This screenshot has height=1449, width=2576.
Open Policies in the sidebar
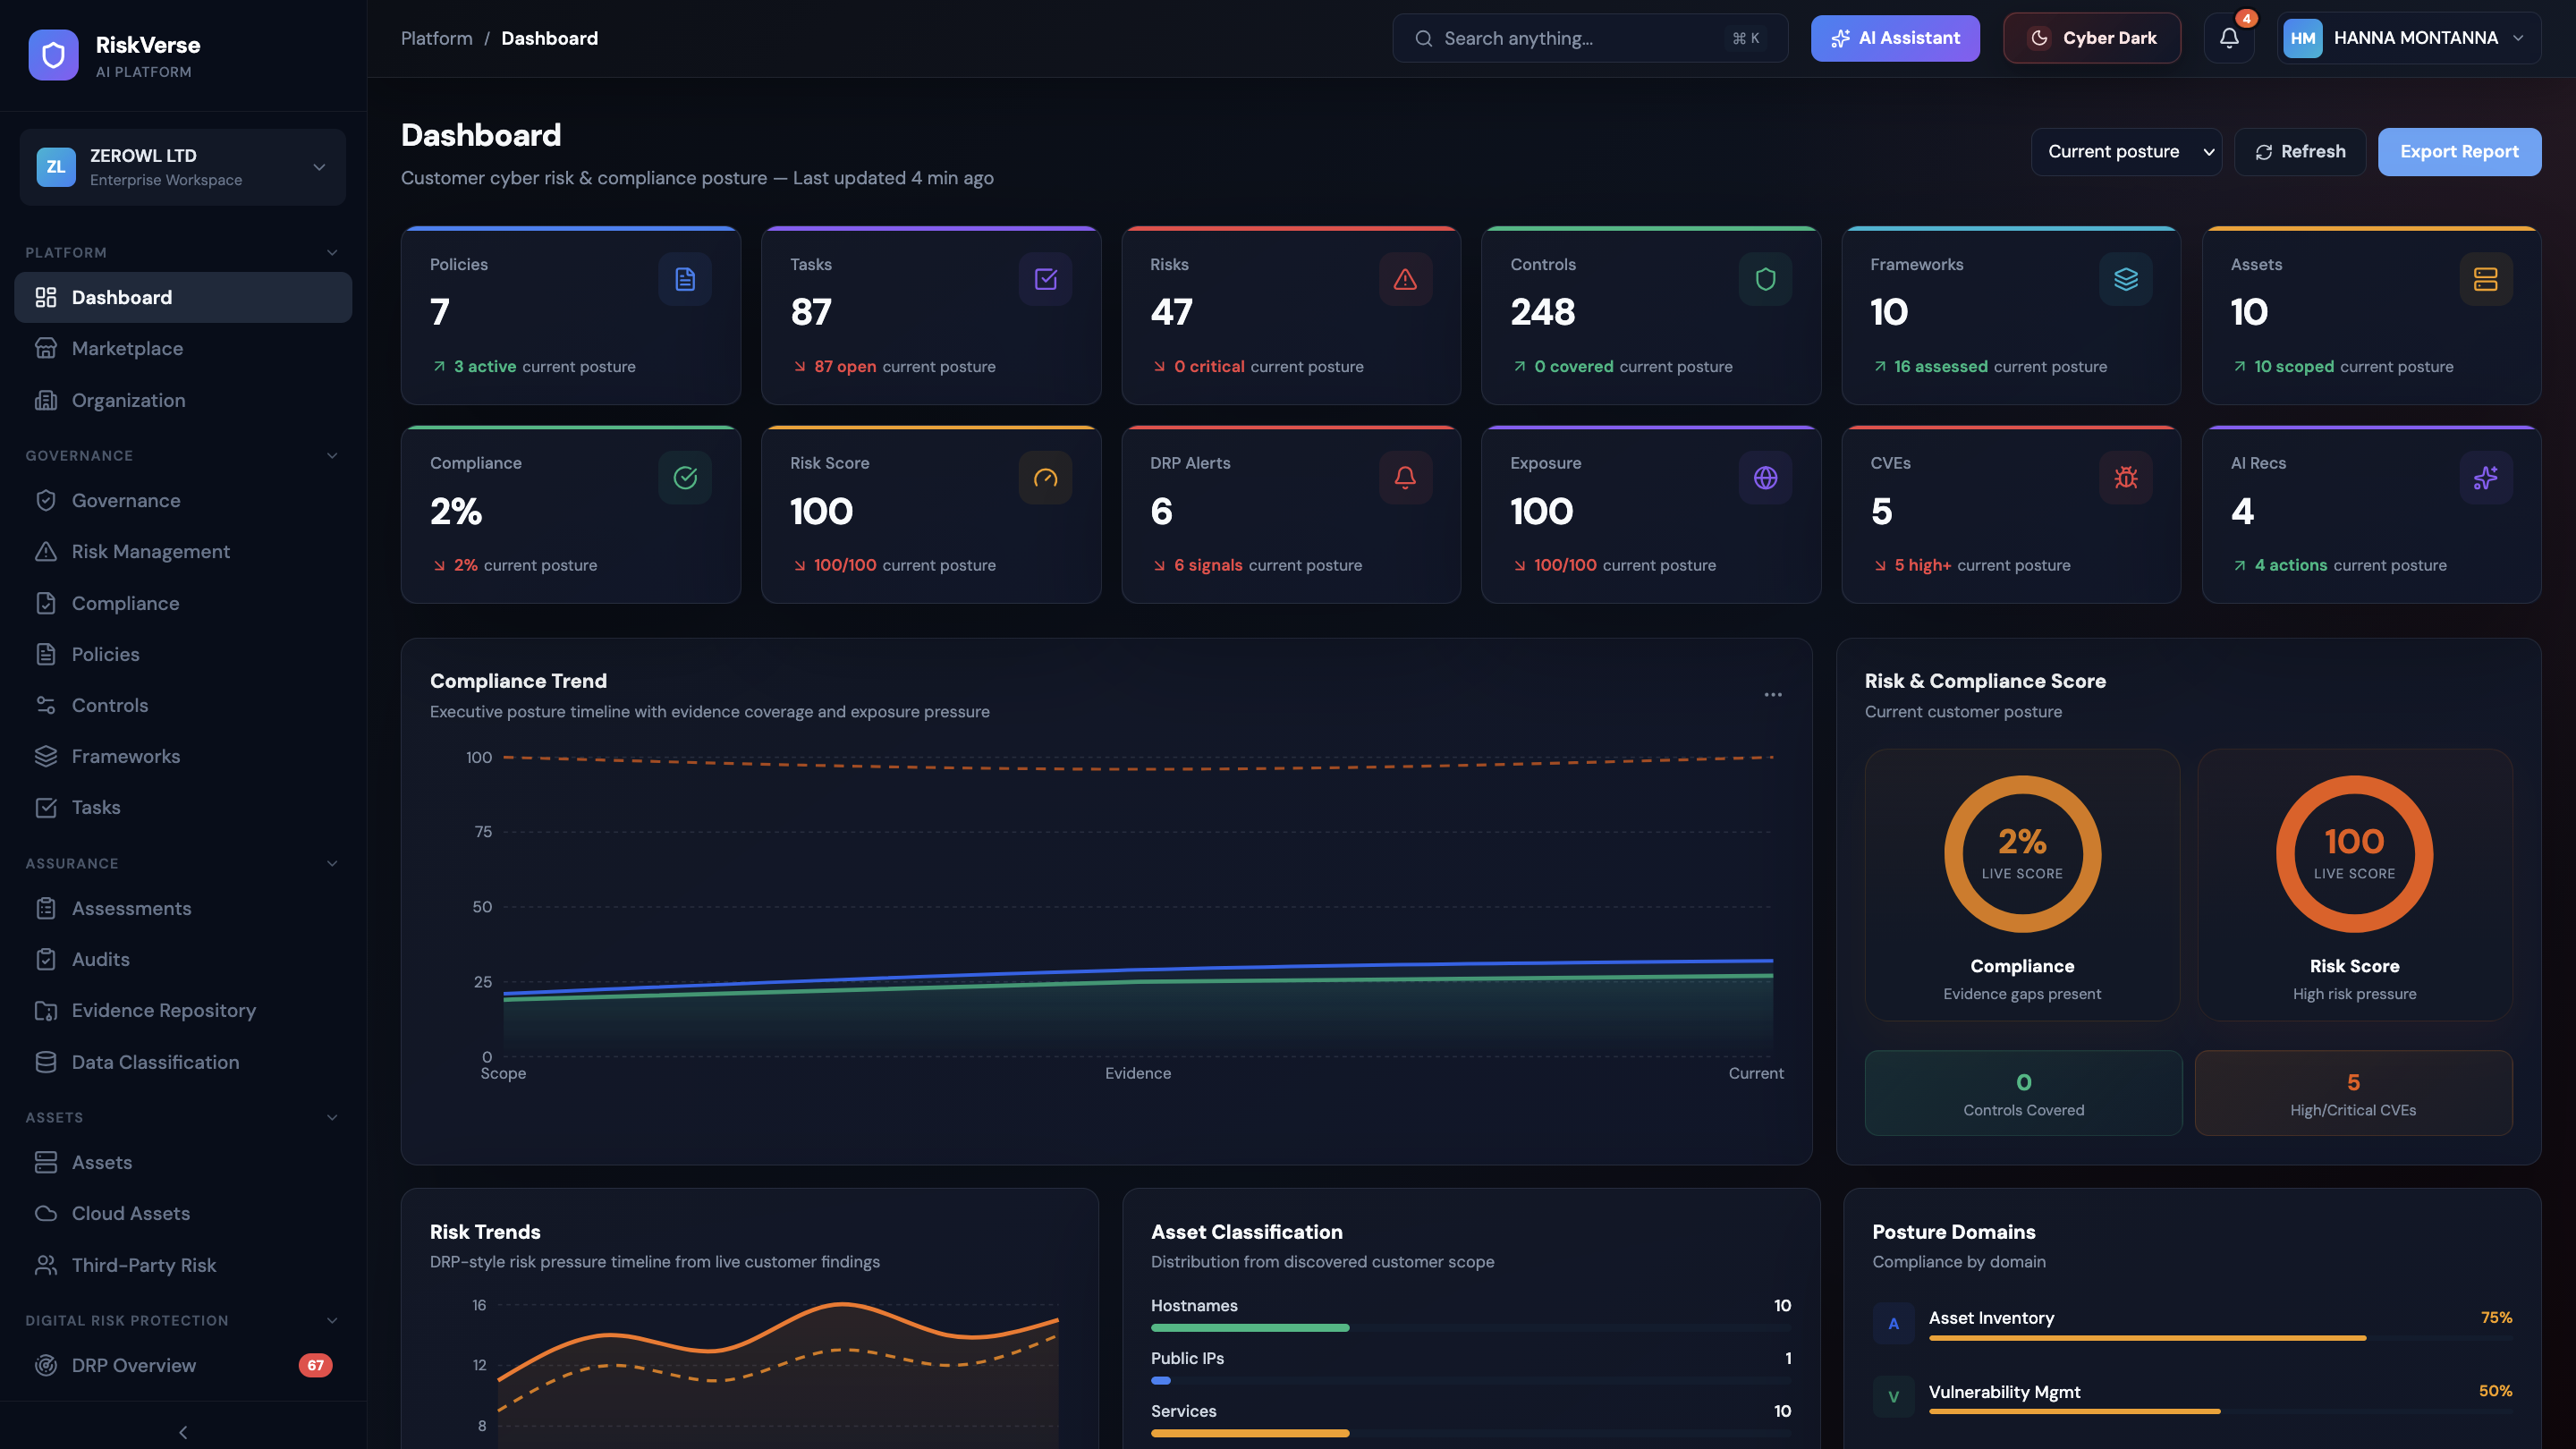click(183, 654)
